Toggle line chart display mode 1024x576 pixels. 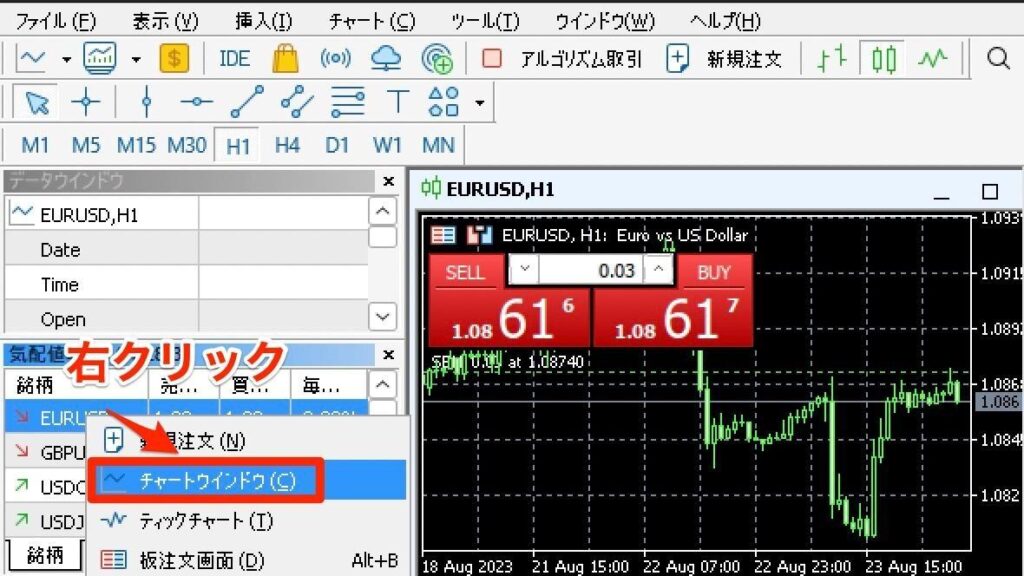coord(932,58)
